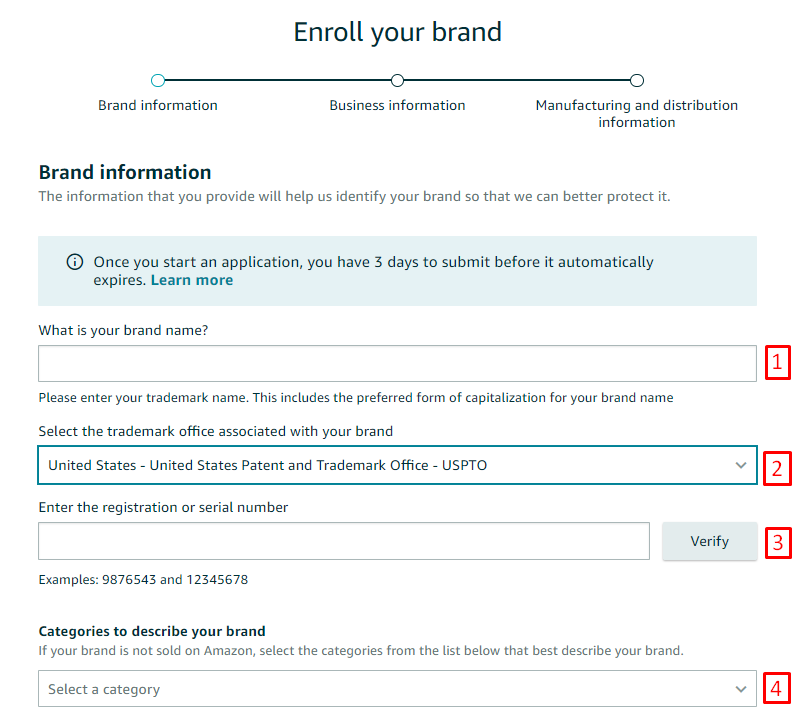Click red marker number 4

coord(779,688)
